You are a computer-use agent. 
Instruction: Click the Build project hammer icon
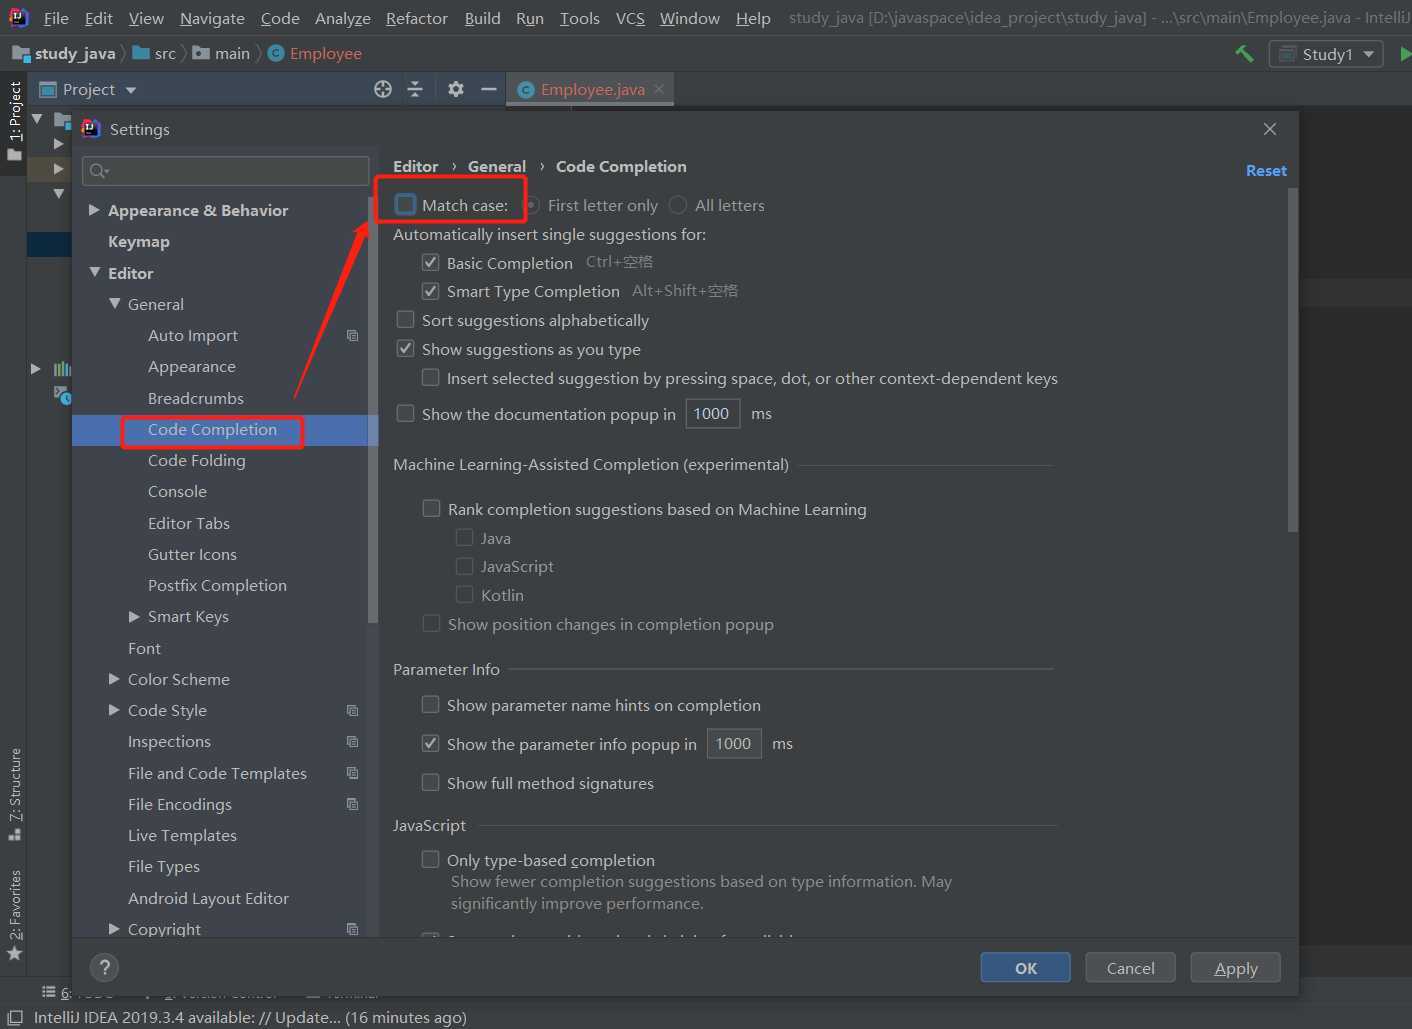click(1244, 54)
